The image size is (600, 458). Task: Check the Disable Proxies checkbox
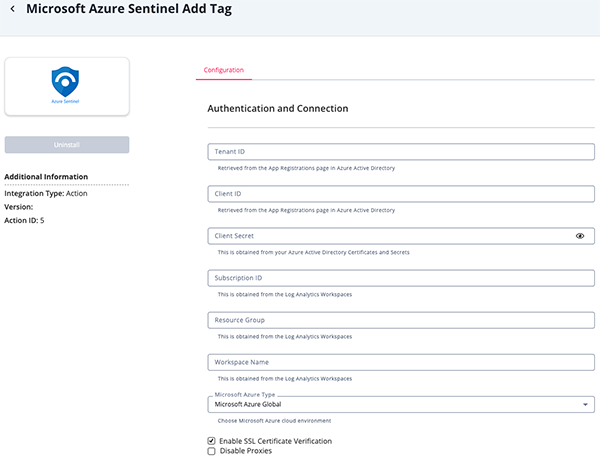[x=211, y=451]
